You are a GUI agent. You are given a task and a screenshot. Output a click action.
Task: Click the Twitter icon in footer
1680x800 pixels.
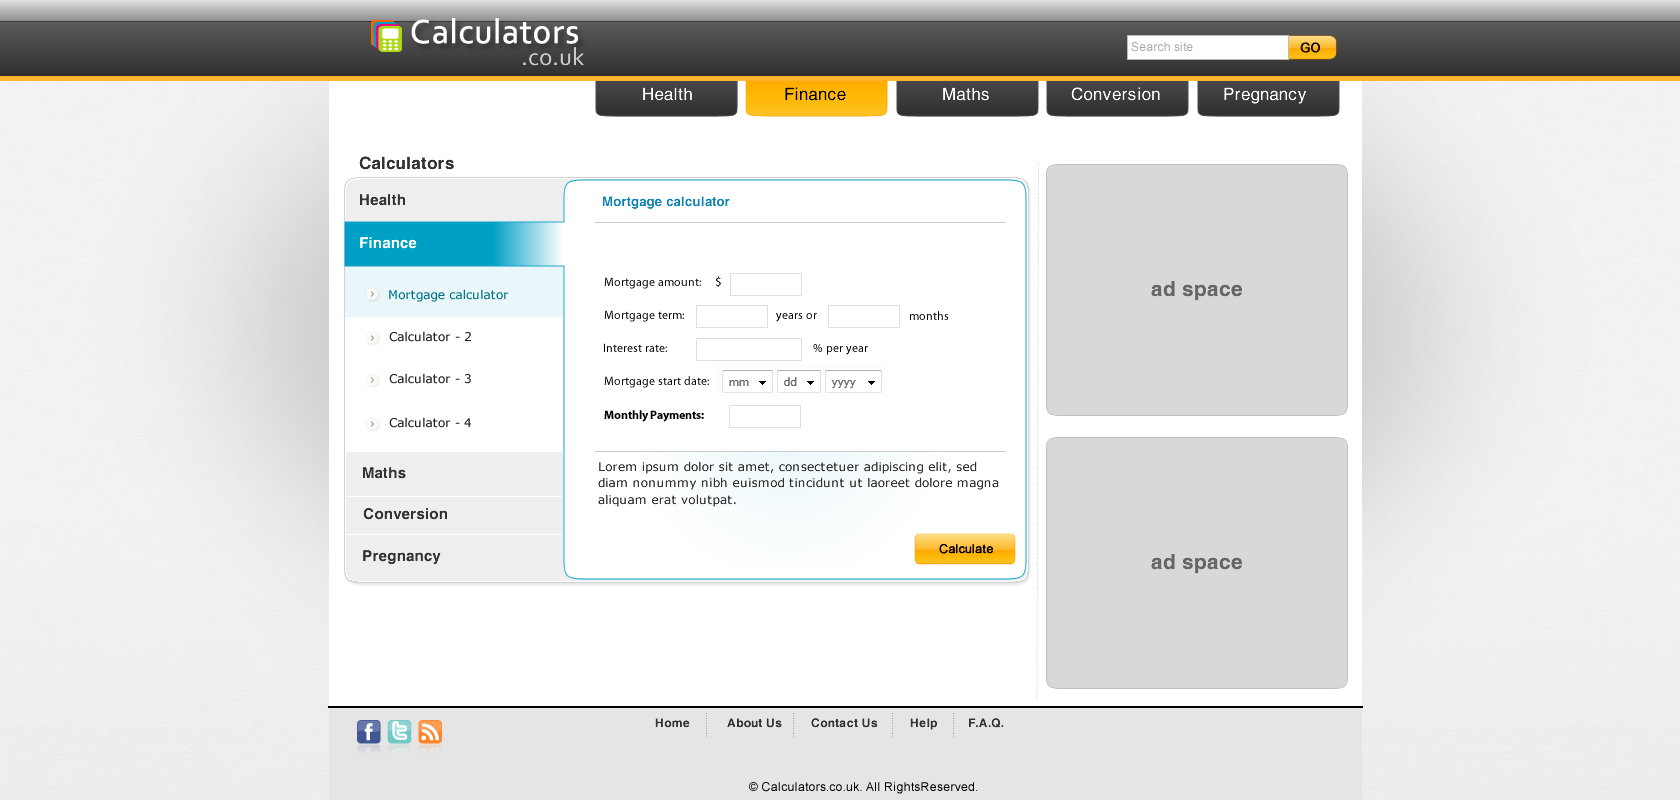click(x=399, y=732)
